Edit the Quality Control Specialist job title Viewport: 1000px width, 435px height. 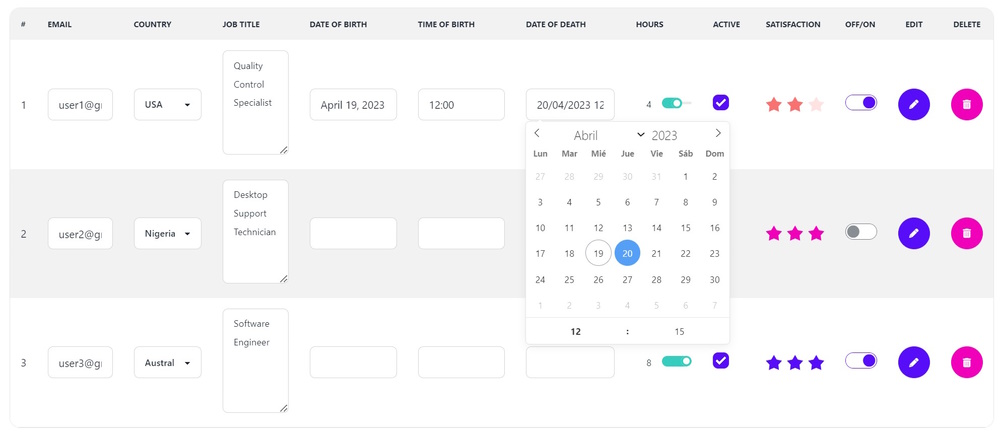[256, 103]
